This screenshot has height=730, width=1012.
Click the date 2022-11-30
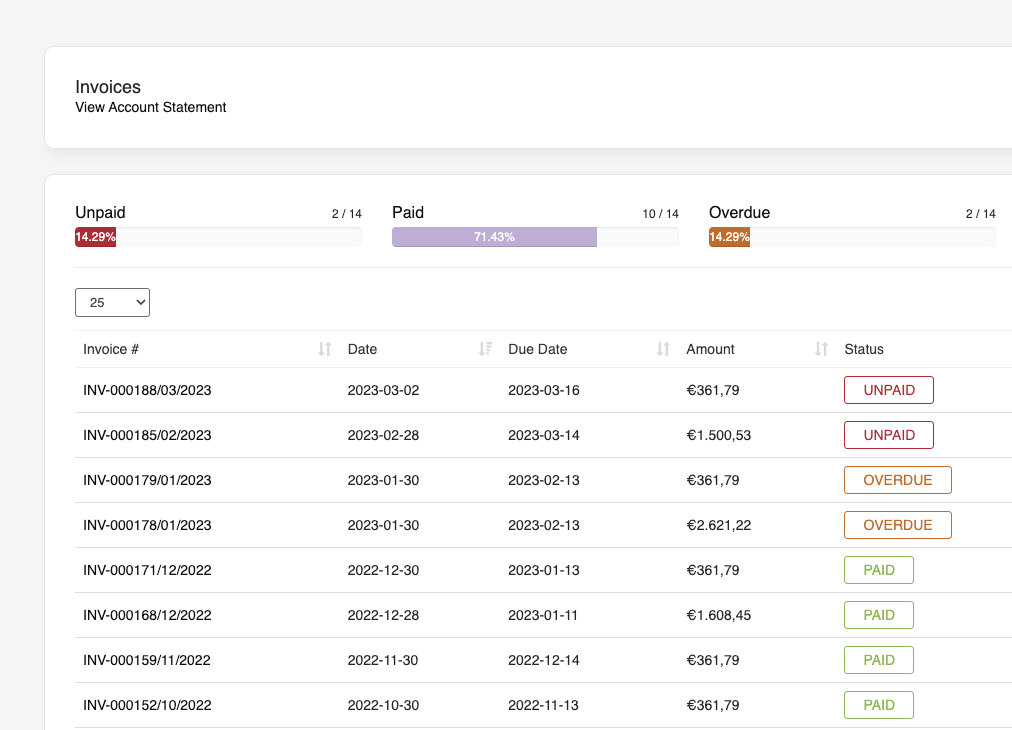[383, 660]
